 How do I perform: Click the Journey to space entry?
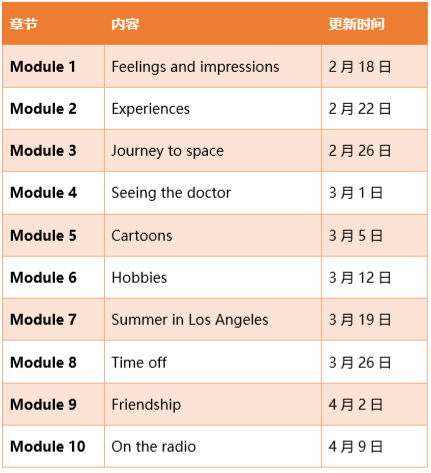pyautogui.click(x=168, y=151)
